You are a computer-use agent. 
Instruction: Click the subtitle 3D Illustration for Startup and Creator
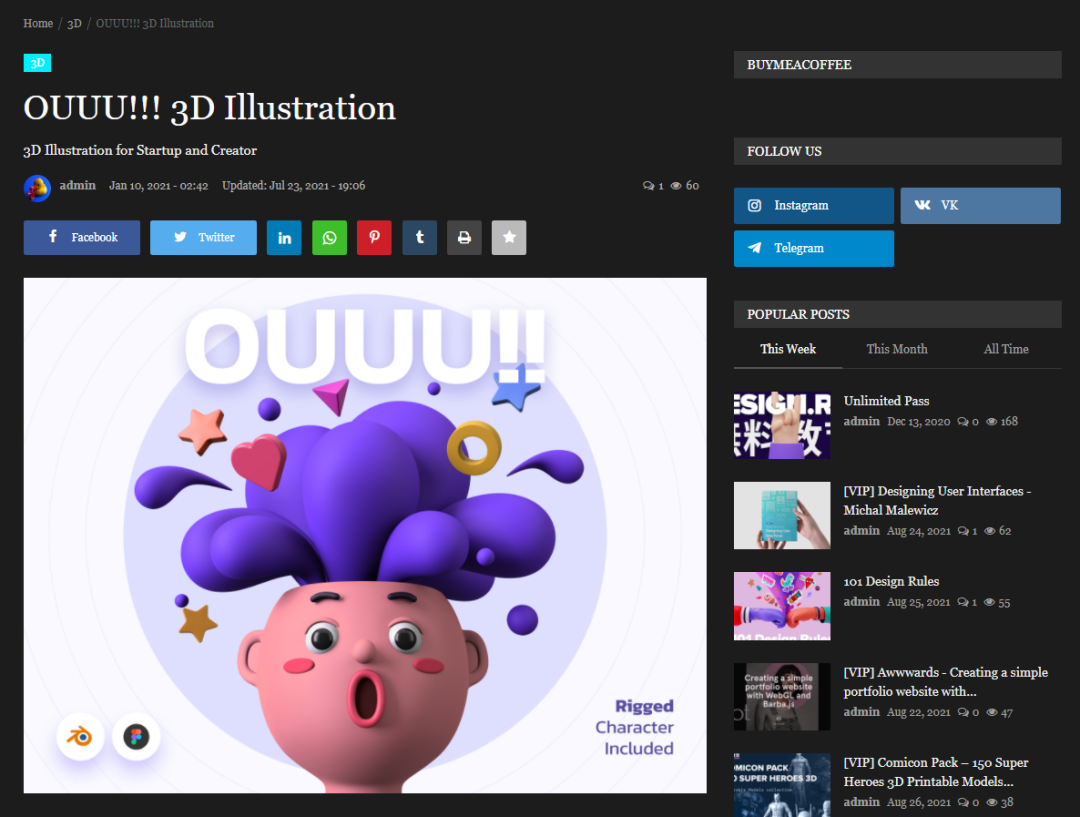140,150
